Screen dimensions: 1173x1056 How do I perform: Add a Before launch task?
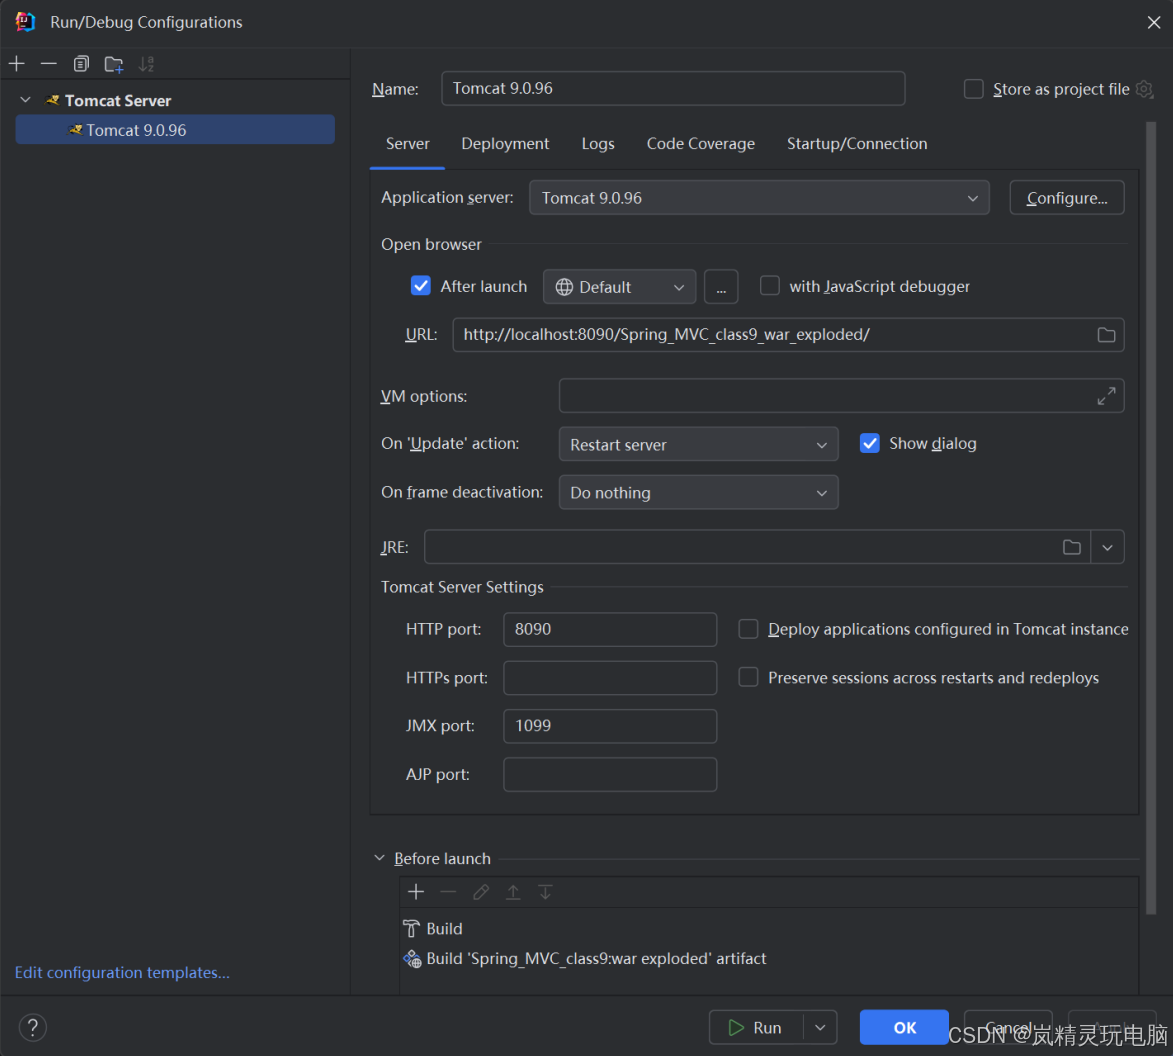click(x=416, y=891)
